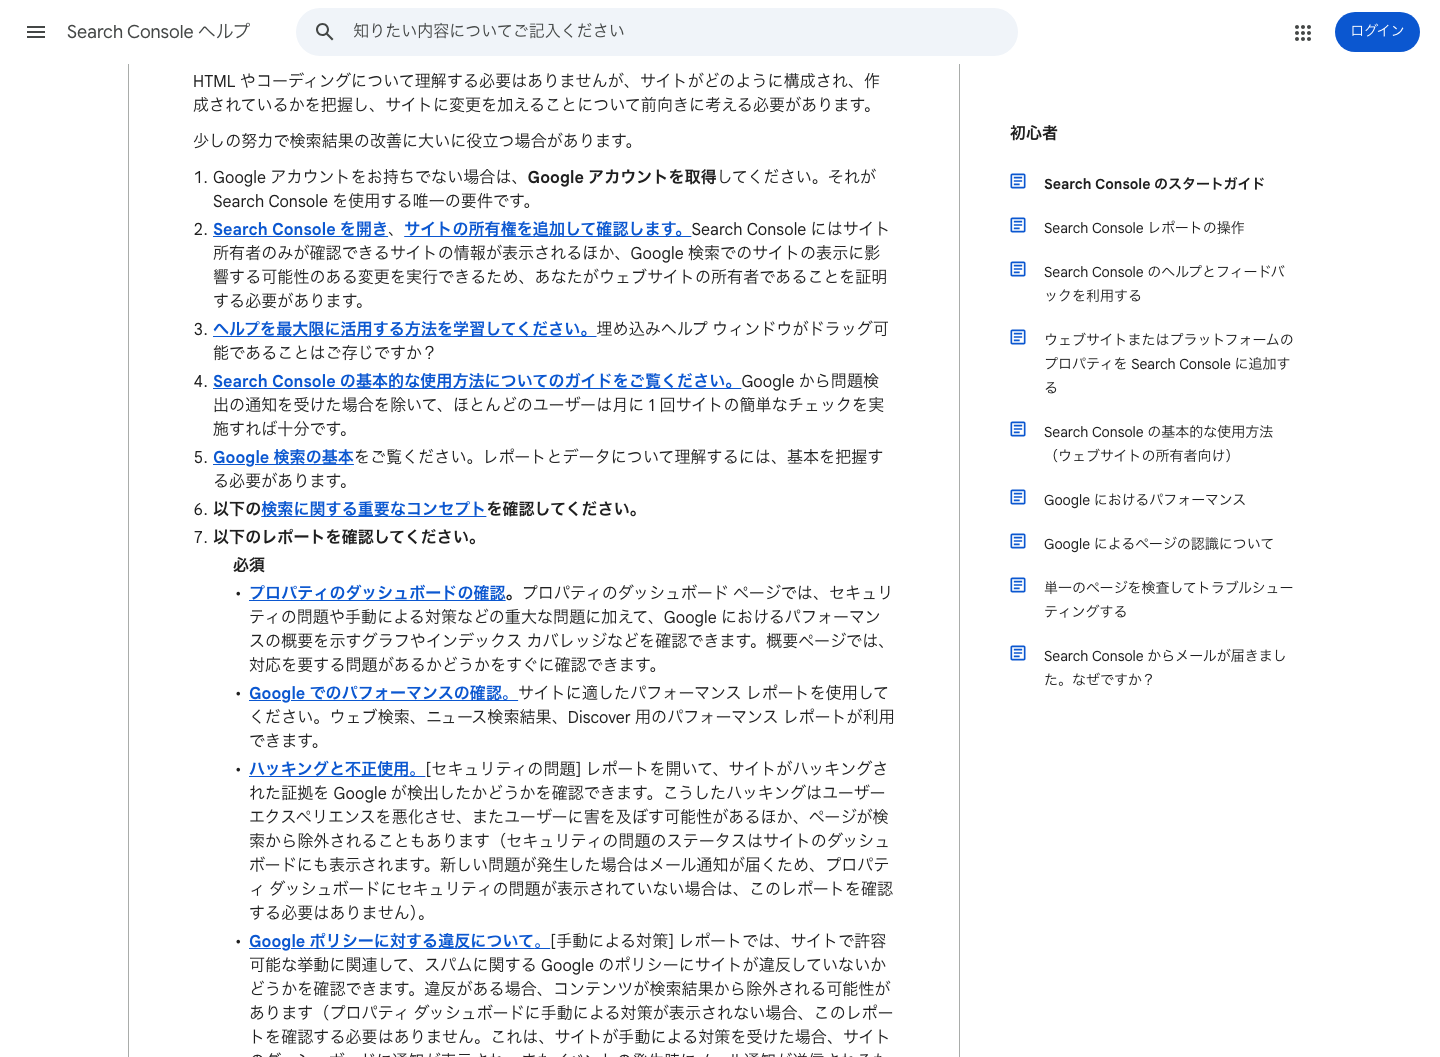Open sidebar article Search Console の基本的な使用方法
Viewport: 1440px width, 1057px height.
(x=1158, y=444)
